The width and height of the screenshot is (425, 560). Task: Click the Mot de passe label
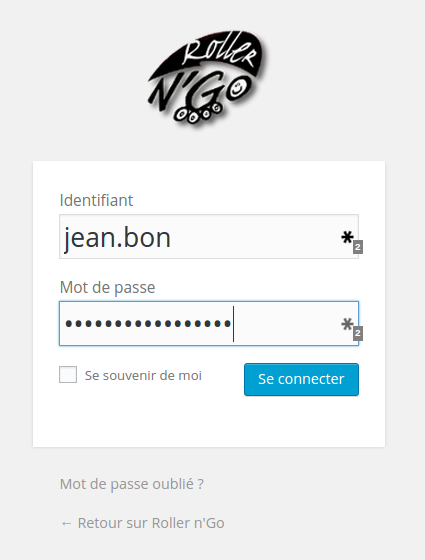108,288
